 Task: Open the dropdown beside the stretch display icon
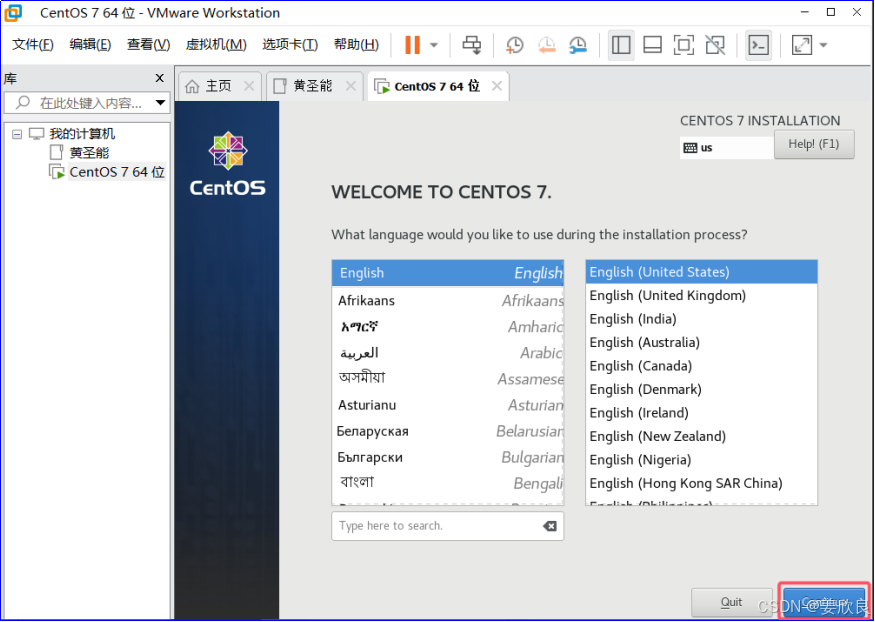(x=823, y=45)
